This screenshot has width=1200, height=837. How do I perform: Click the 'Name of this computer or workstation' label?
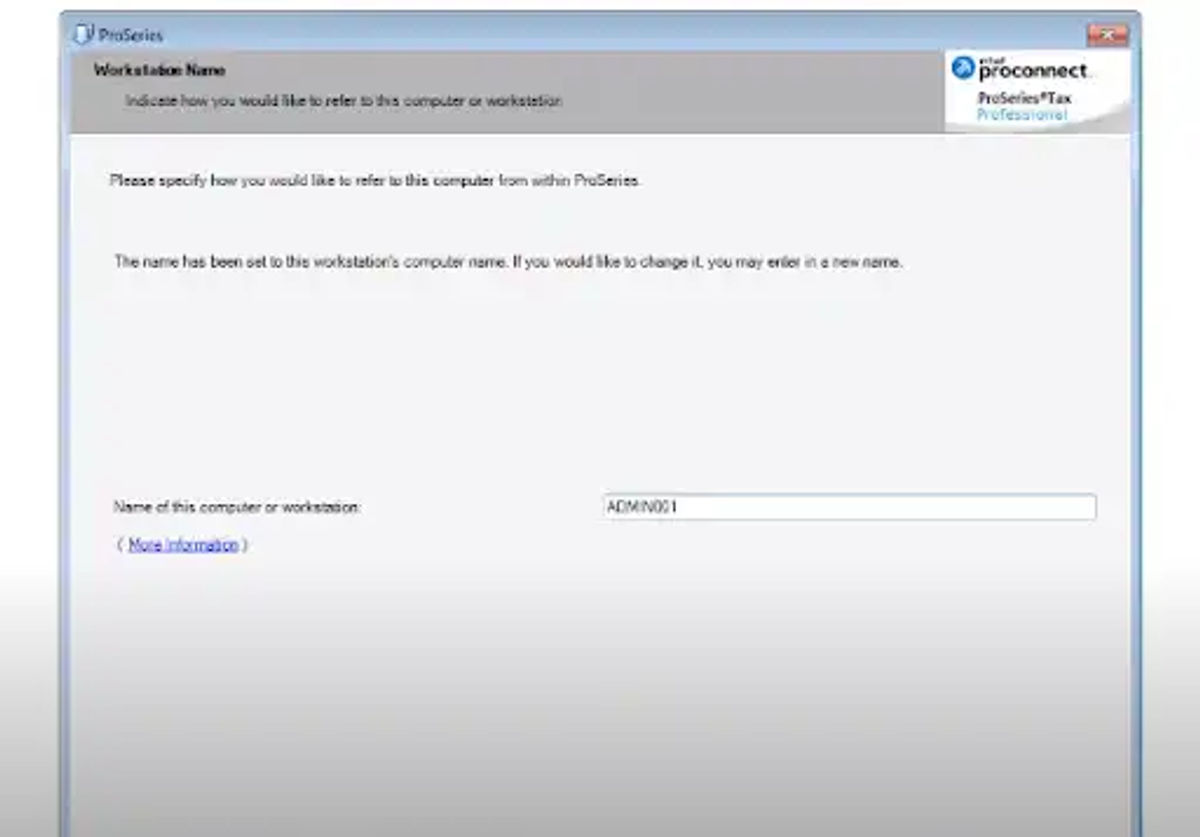(x=237, y=507)
